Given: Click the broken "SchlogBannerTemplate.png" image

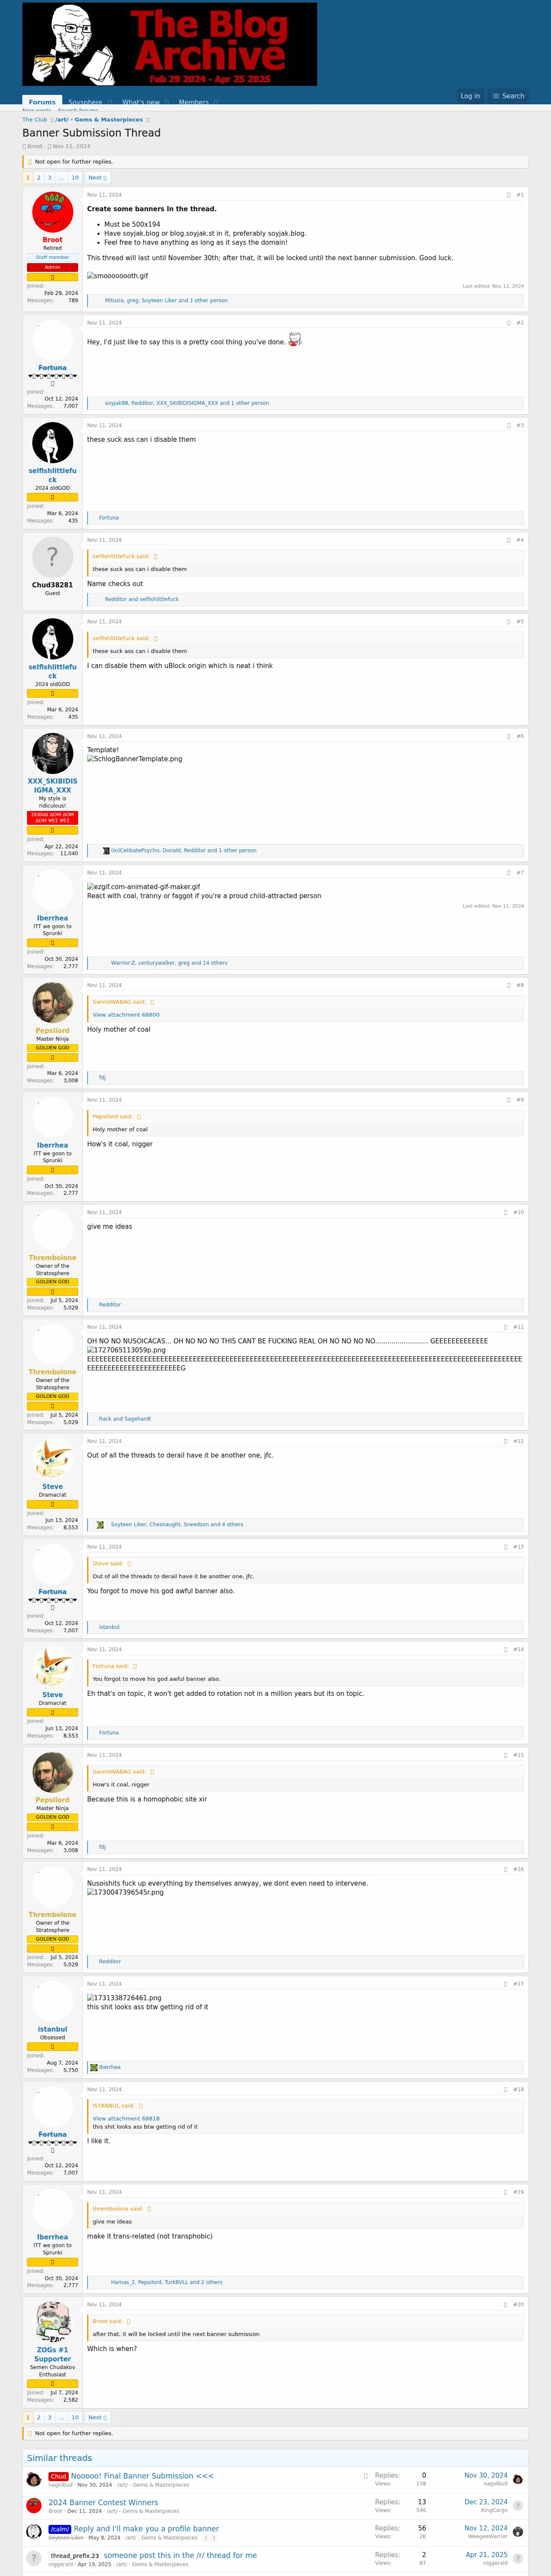Looking at the screenshot, I should point(135,759).
